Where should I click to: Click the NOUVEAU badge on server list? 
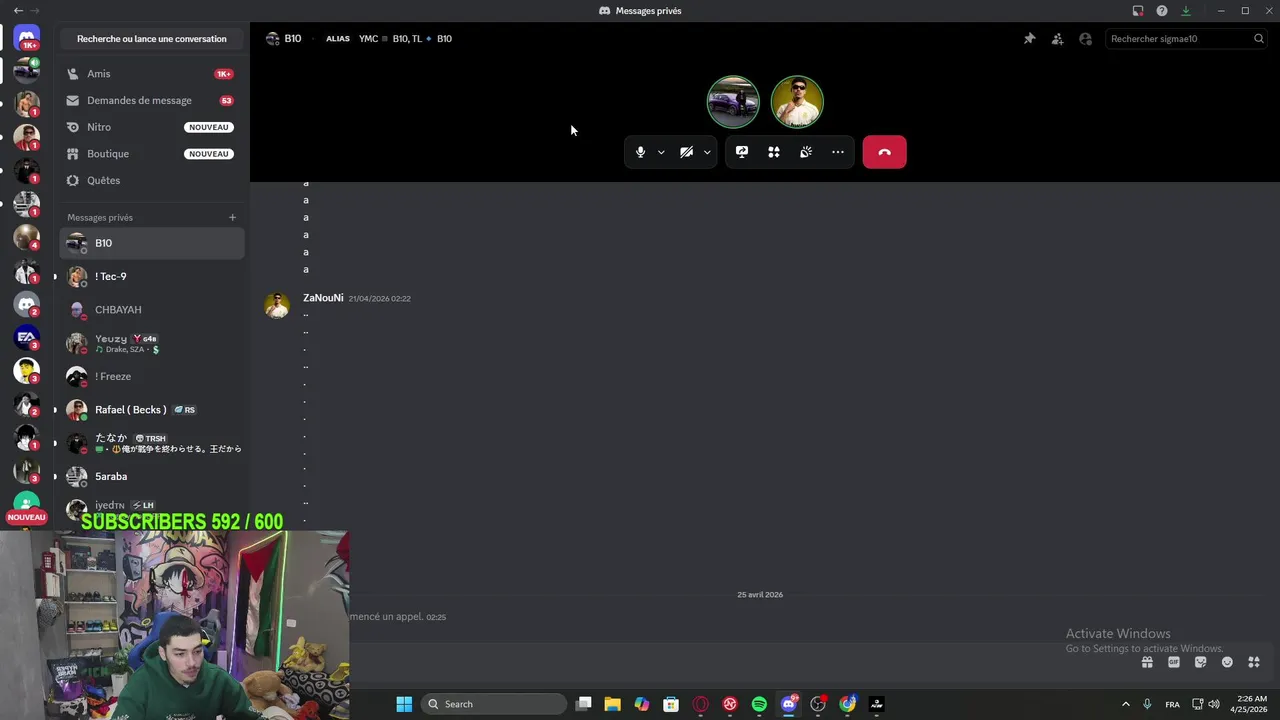click(x=27, y=517)
